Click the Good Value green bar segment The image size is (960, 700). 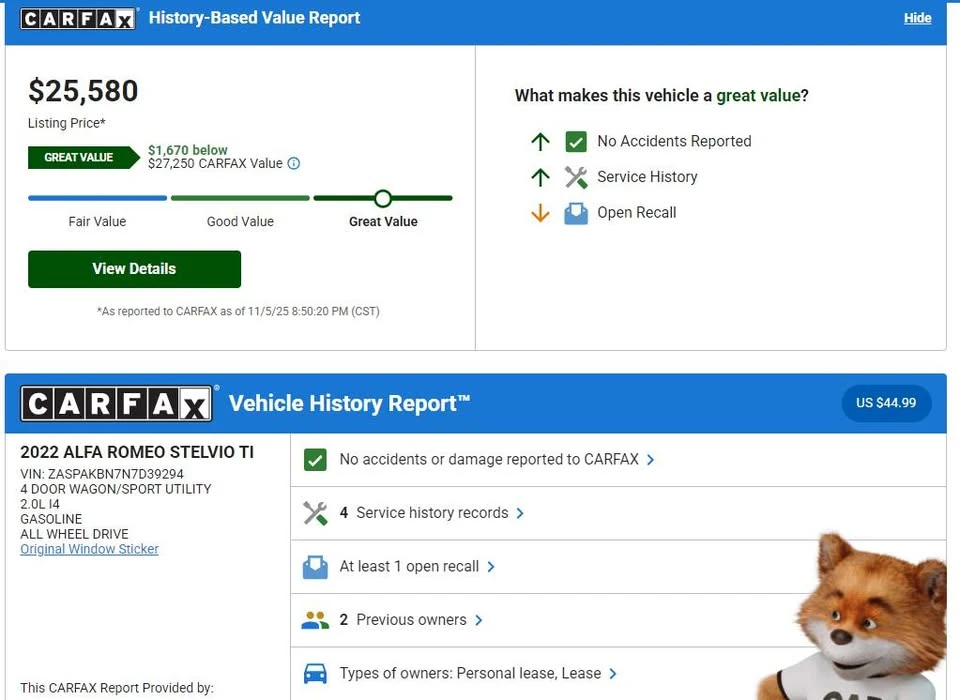[x=240, y=198]
